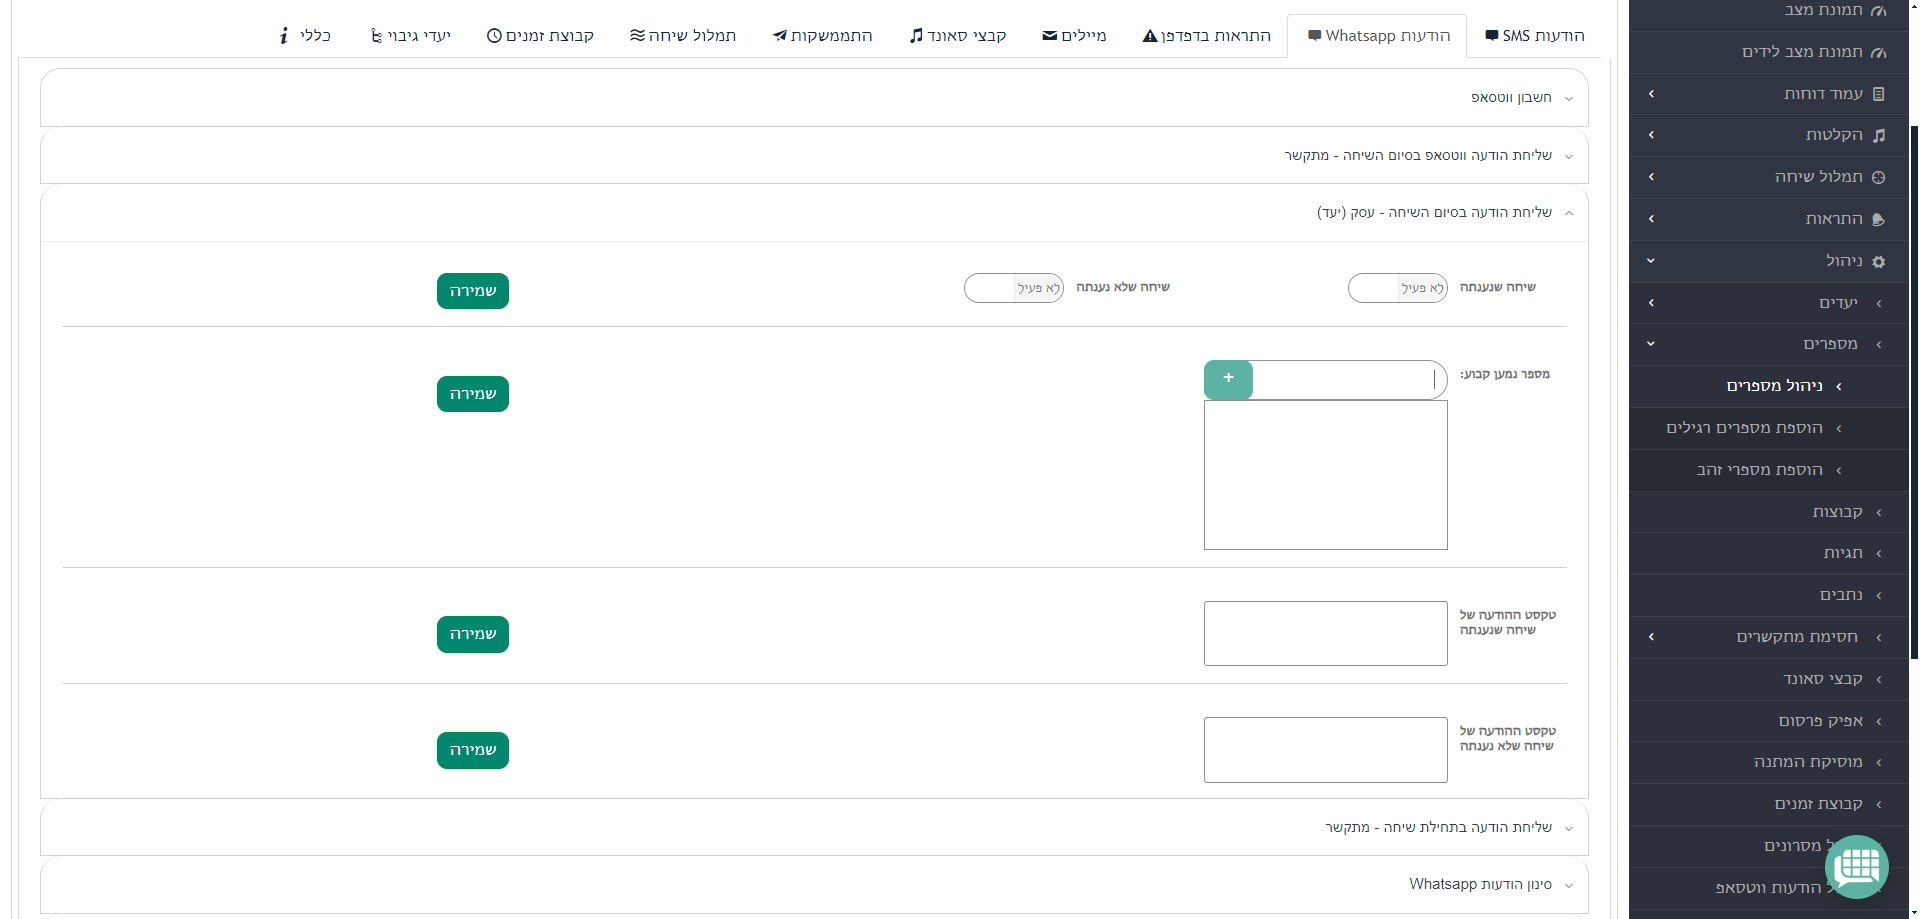Image resolution: width=1920 pixels, height=919 pixels.
Task: Toggle the שיחה שלא נענתה switch
Action: [x=1014, y=288]
